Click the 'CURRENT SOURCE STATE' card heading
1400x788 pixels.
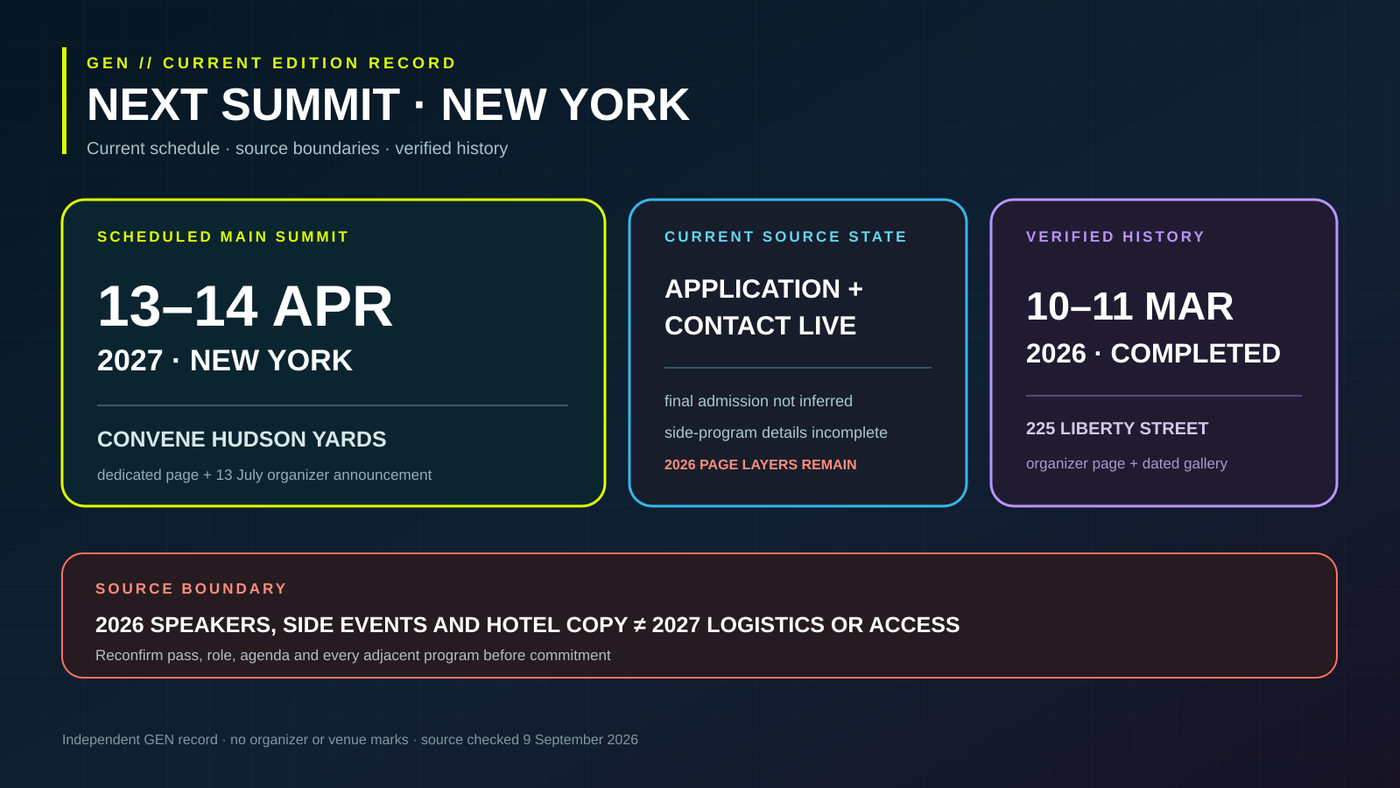[x=786, y=237]
